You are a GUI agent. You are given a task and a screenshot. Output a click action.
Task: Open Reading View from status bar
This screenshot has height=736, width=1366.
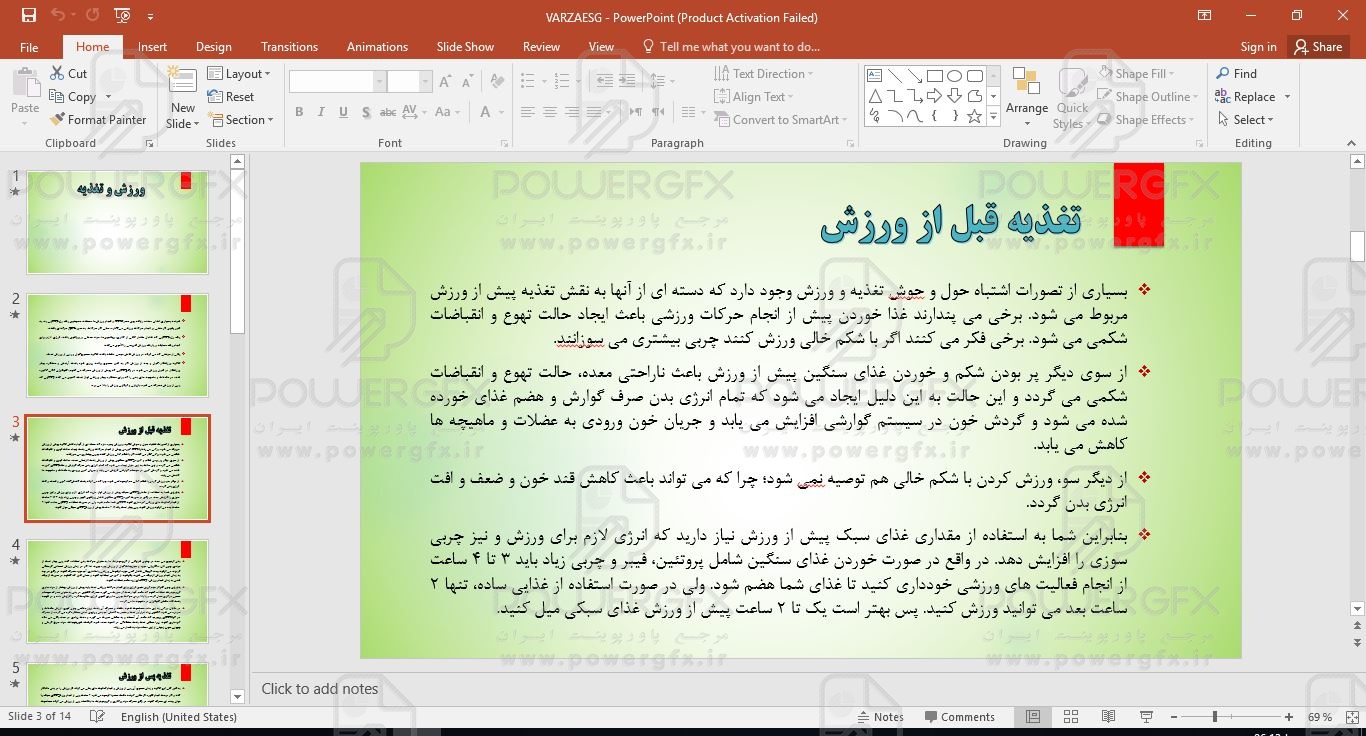point(1108,717)
